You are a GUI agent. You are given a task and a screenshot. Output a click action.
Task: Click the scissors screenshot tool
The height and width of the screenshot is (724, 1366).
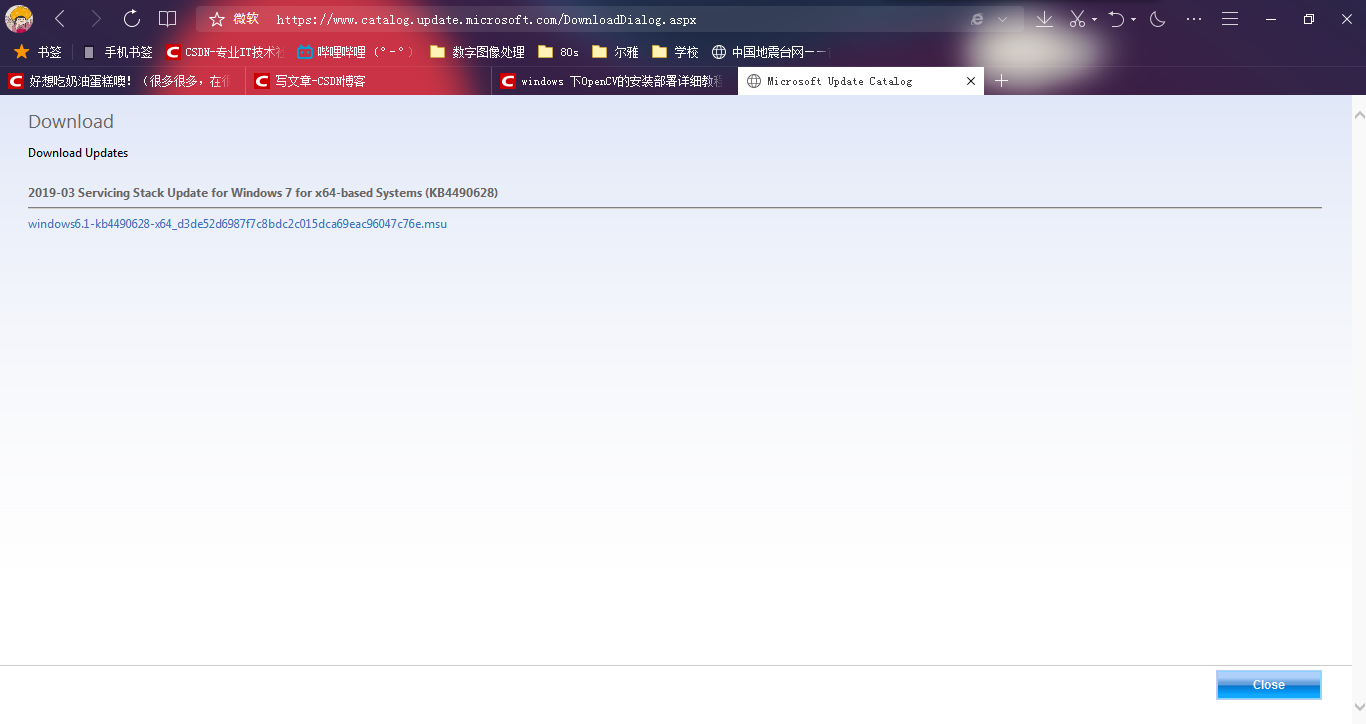coord(1077,19)
